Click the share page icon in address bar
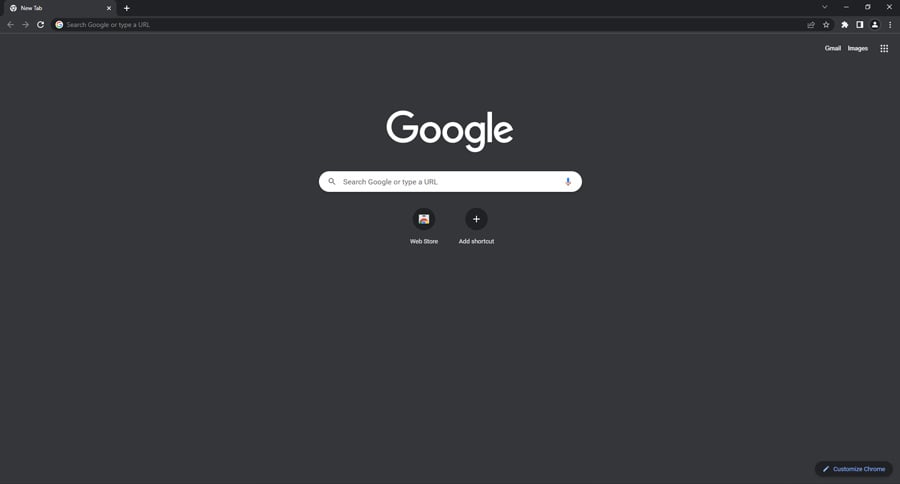Viewport: 900px width, 484px height. coord(811,25)
